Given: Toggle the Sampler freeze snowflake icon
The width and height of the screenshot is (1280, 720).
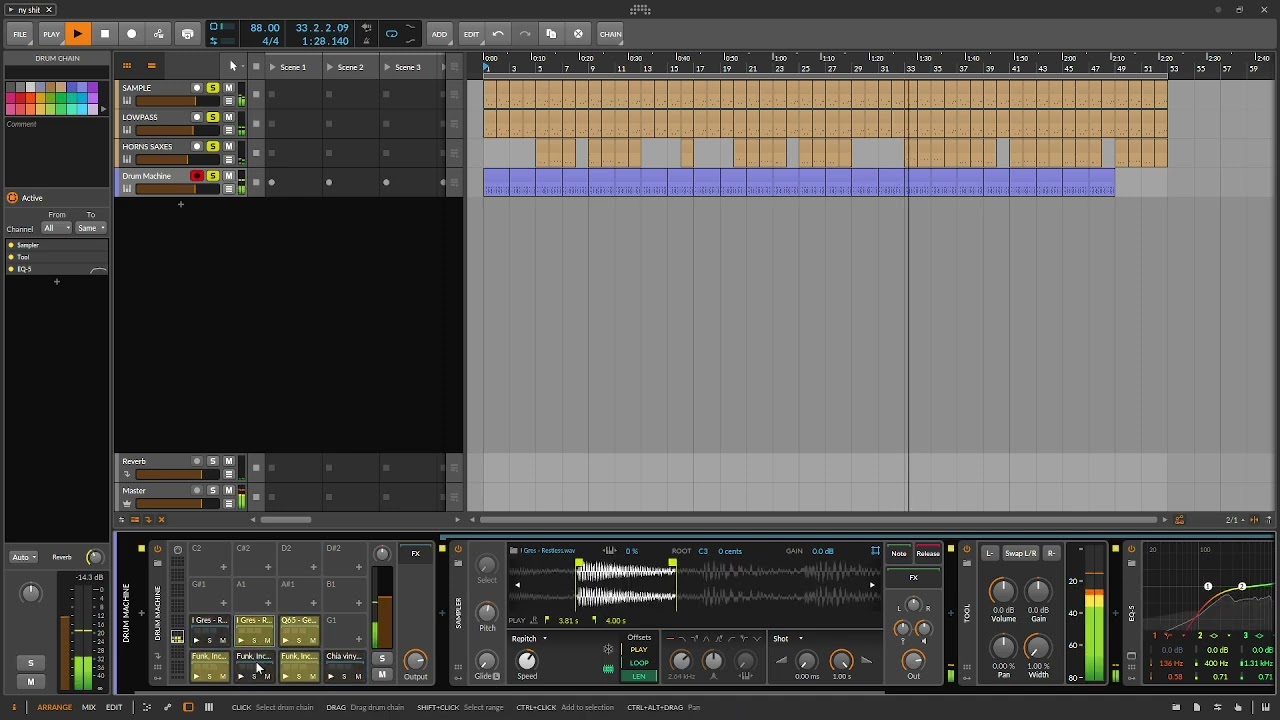Looking at the screenshot, I should [607, 650].
